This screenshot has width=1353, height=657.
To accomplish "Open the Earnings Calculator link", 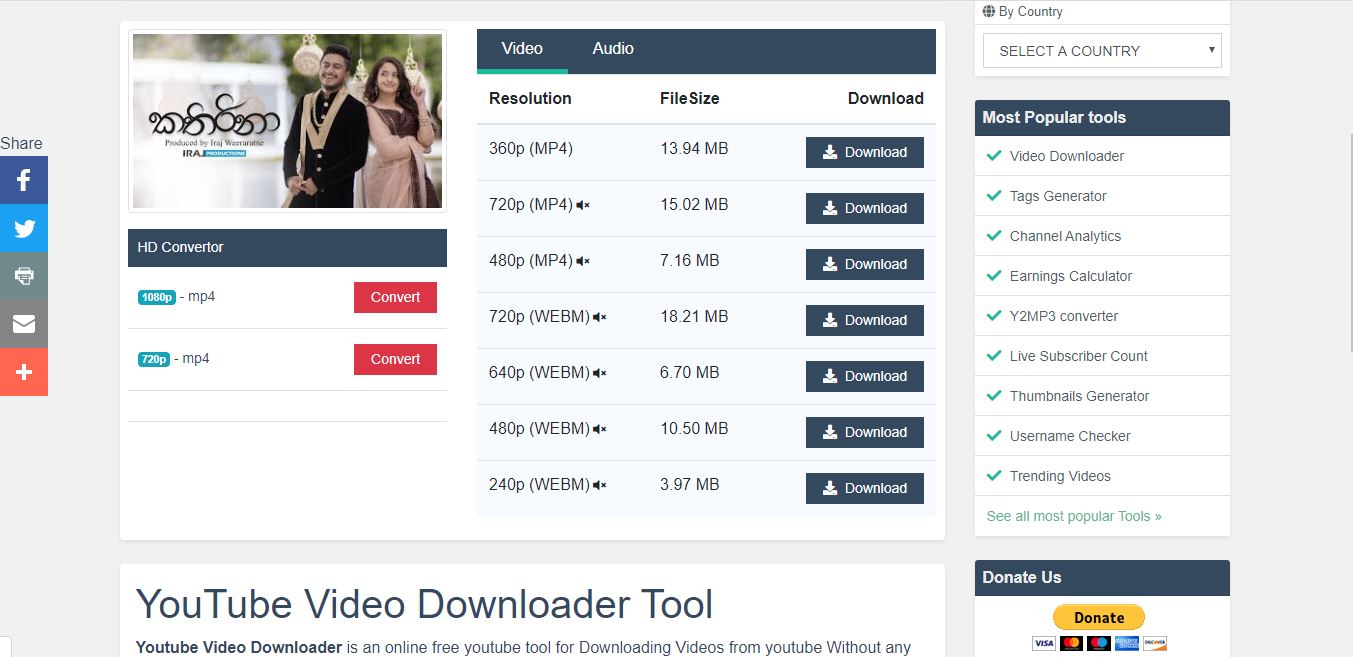I will [x=1070, y=276].
